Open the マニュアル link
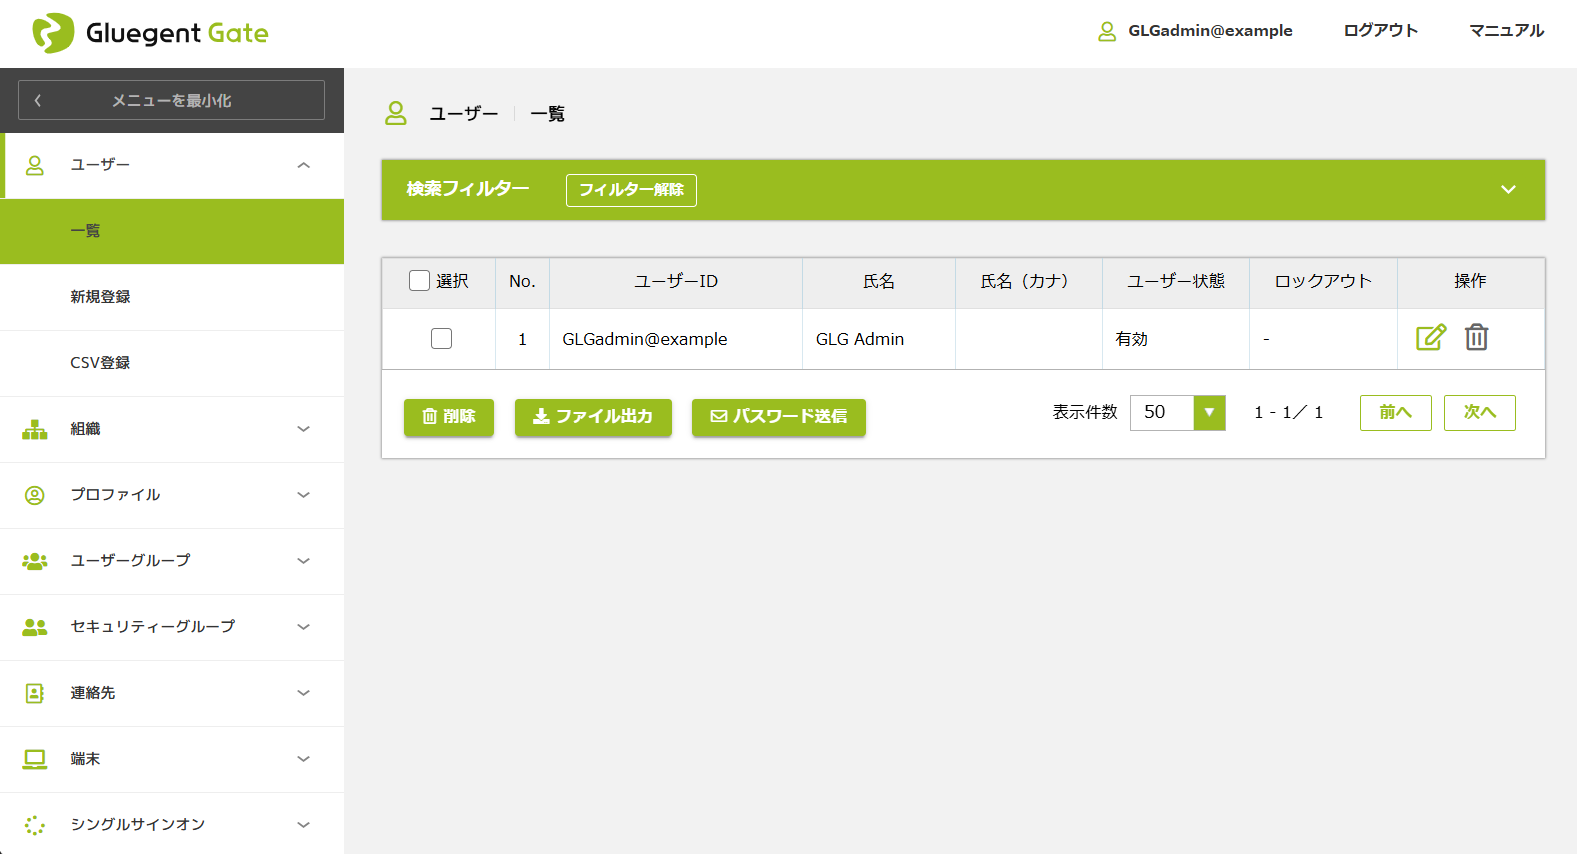This screenshot has height=854, width=1577. [1506, 31]
